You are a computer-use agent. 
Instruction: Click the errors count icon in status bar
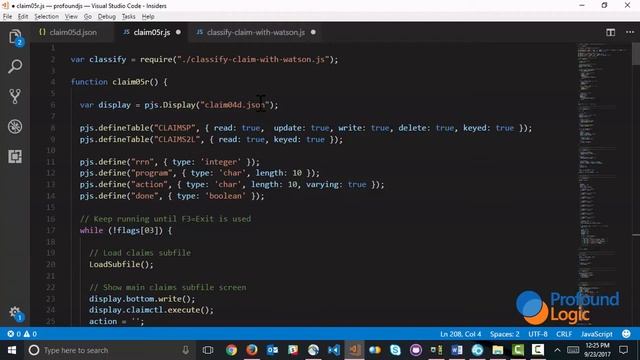click(14, 334)
